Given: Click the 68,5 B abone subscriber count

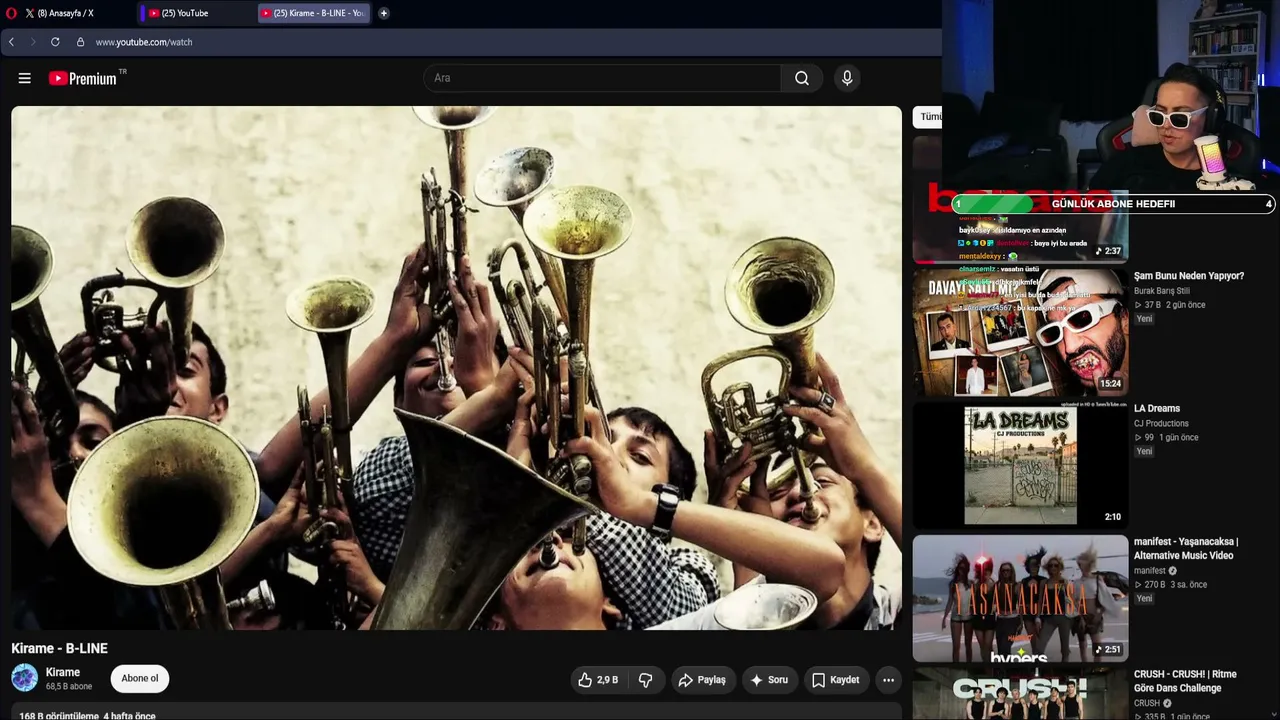Looking at the screenshot, I should 69,687.
